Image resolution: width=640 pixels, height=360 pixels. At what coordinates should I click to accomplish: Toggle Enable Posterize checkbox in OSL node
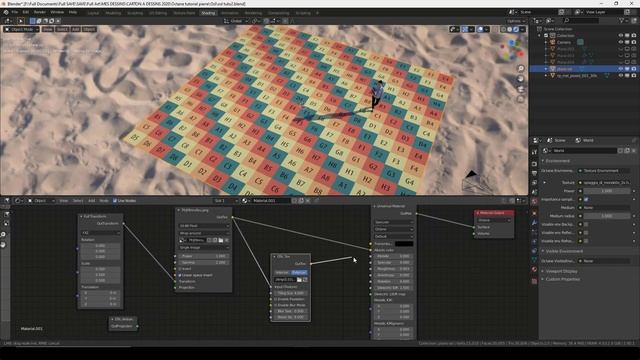click(276, 299)
